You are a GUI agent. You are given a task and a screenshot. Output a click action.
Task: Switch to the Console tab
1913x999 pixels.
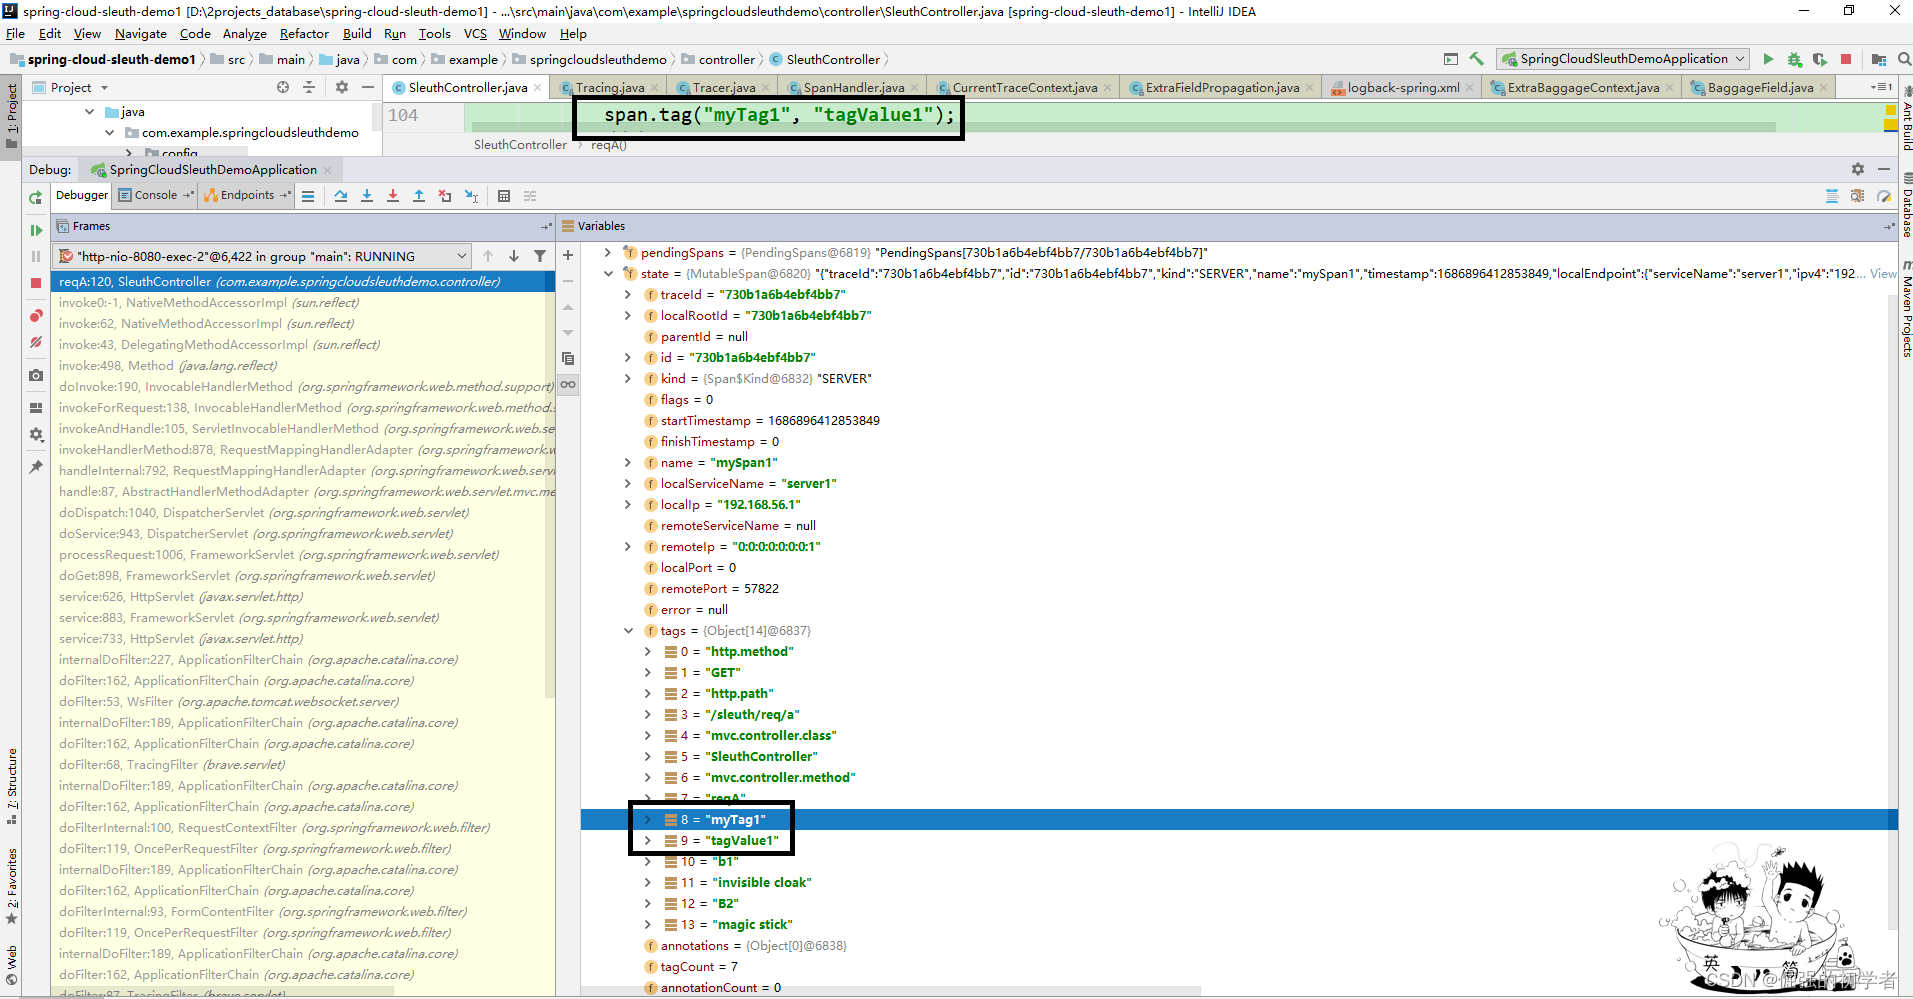coord(156,195)
